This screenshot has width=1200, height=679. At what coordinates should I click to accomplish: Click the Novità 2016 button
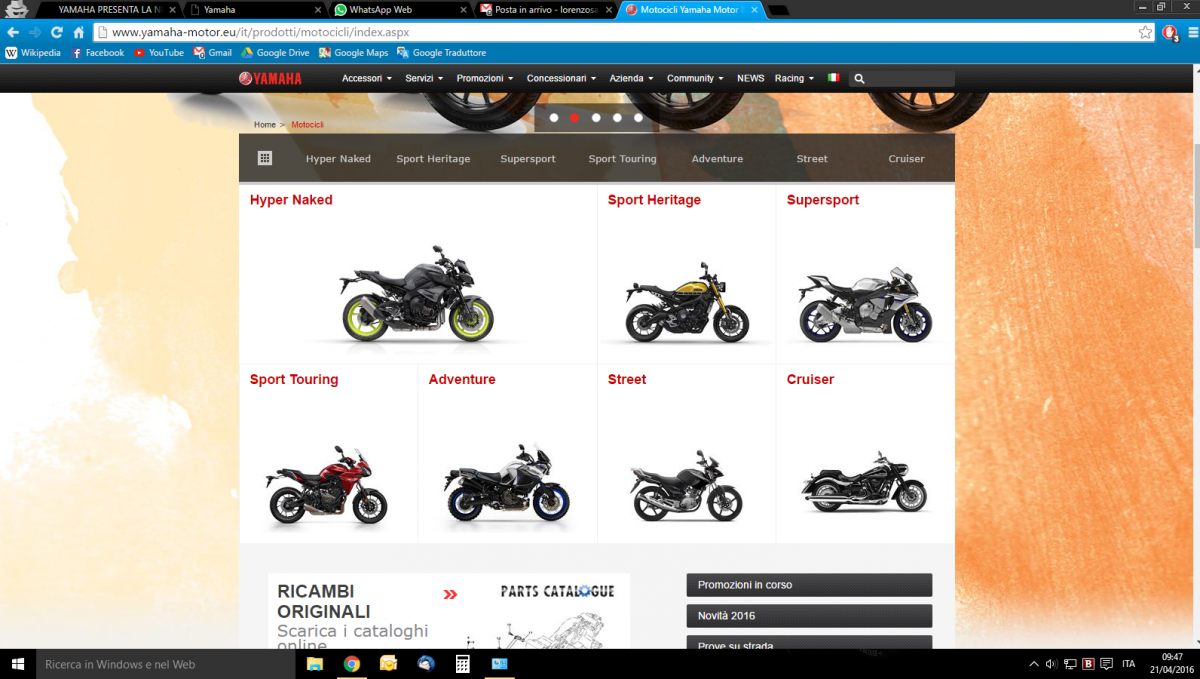pos(809,616)
